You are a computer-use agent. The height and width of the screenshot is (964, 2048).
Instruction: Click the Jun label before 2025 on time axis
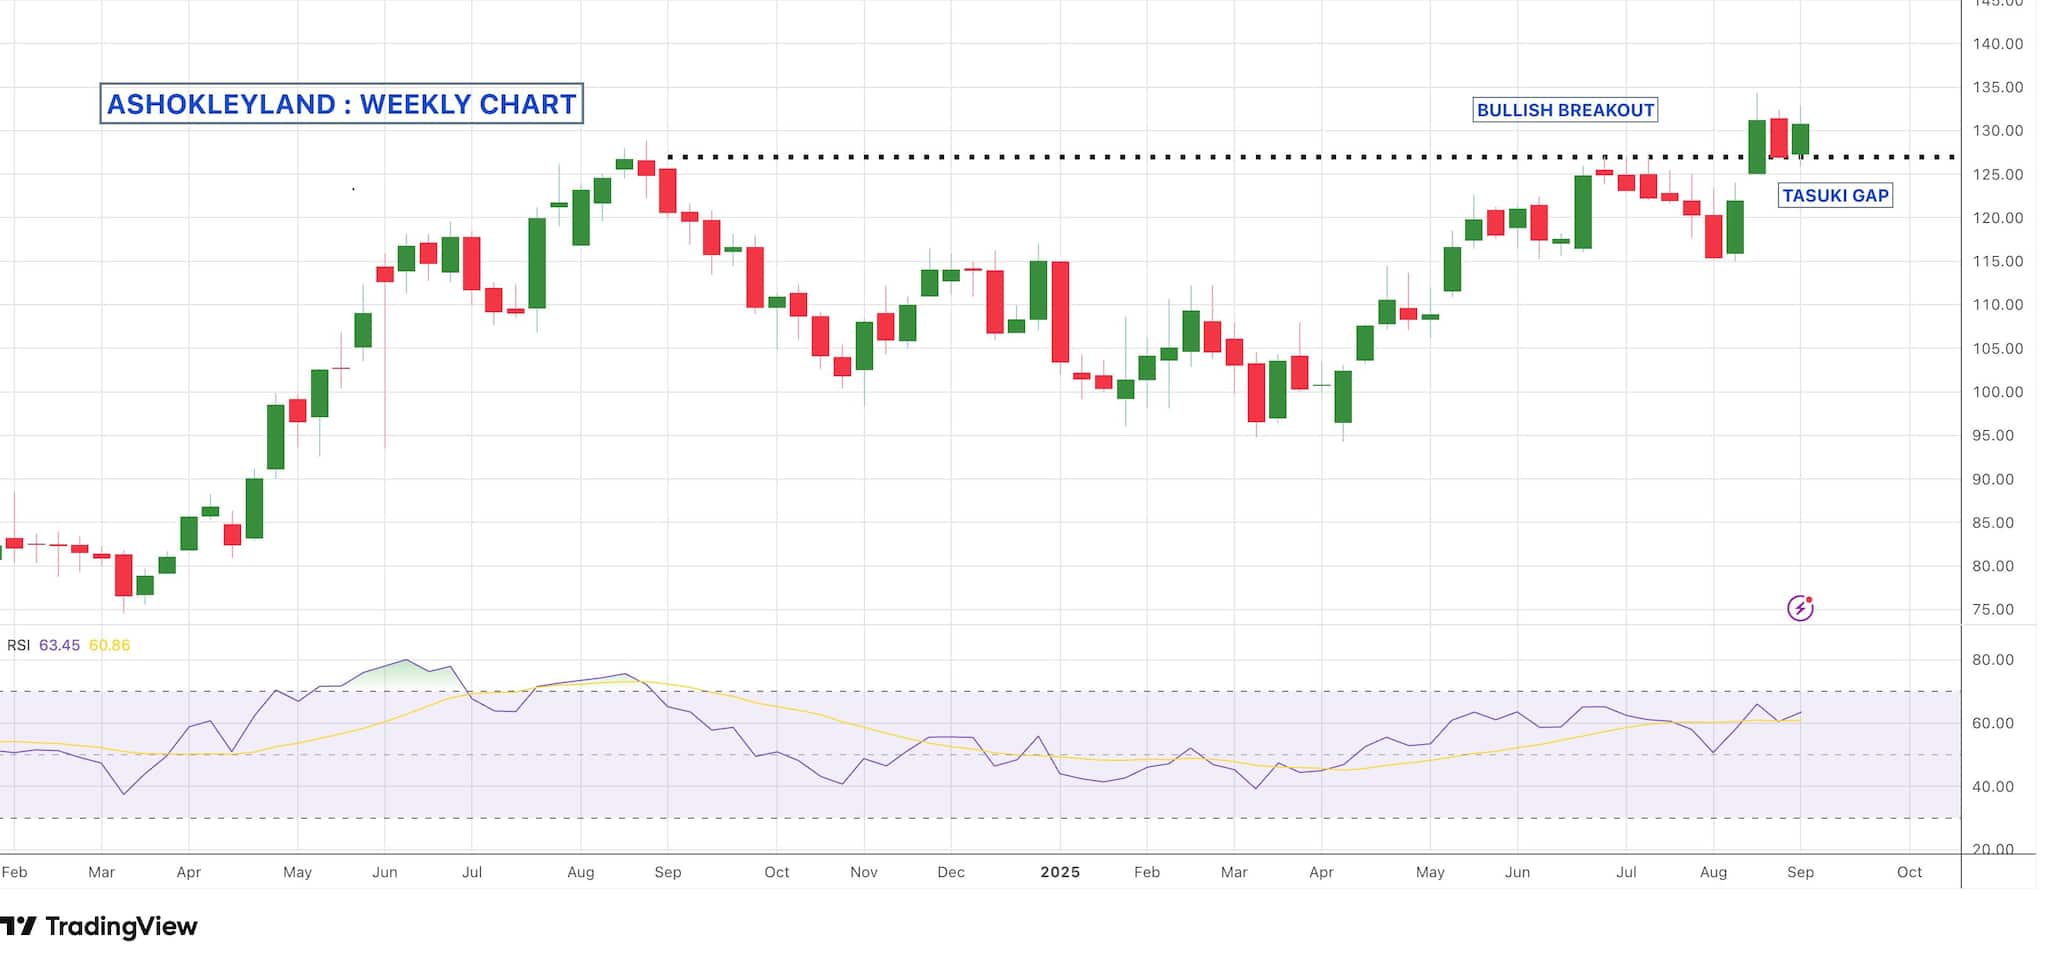[385, 872]
